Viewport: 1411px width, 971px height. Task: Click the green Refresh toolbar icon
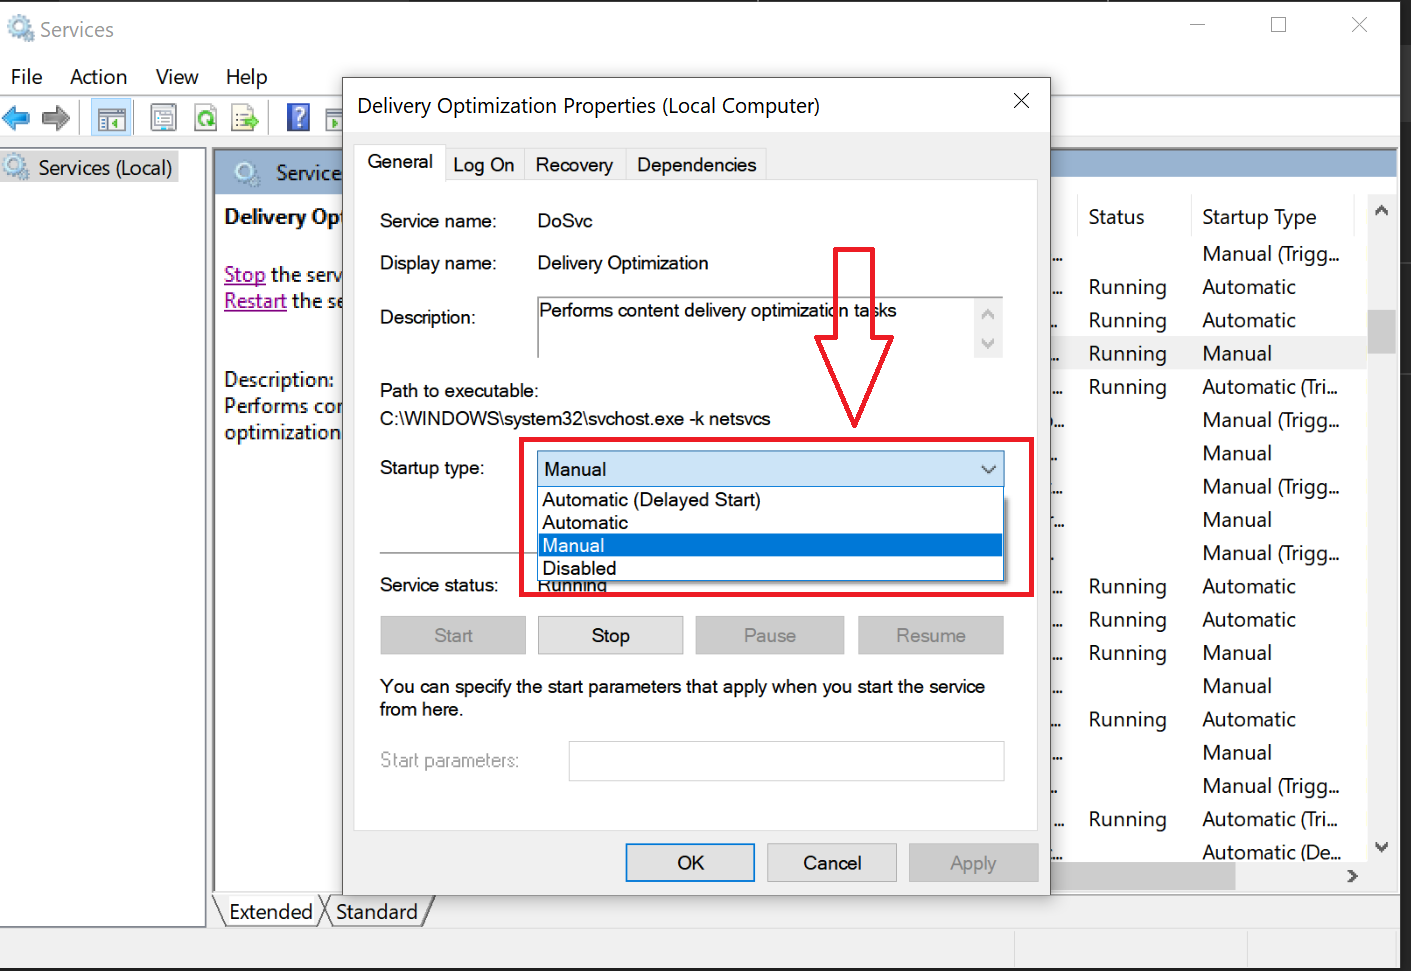click(x=205, y=118)
